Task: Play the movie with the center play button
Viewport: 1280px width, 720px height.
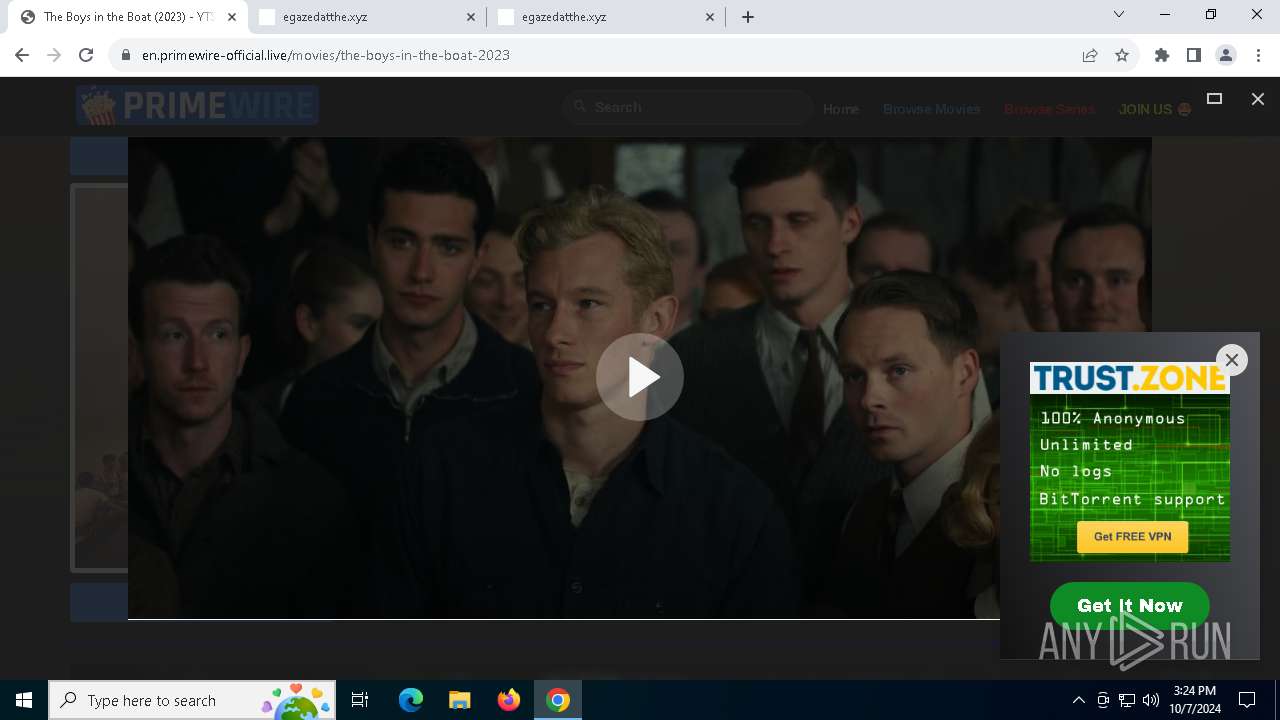Action: [640, 377]
